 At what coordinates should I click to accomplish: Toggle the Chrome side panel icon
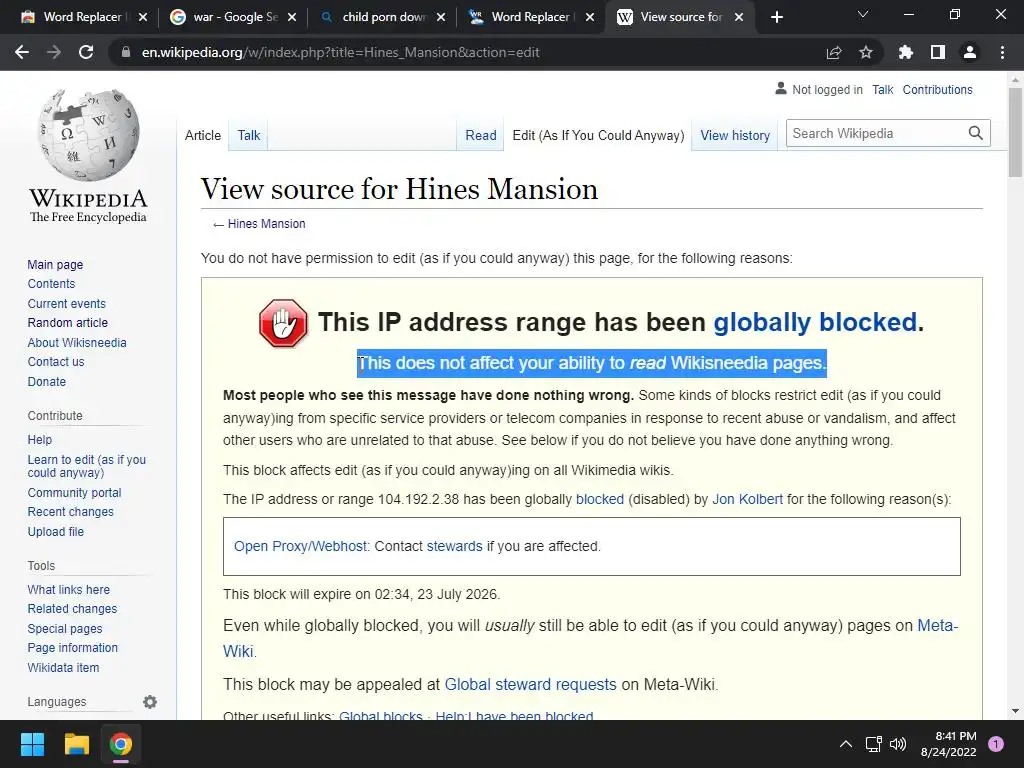pyautogui.click(x=938, y=52)
